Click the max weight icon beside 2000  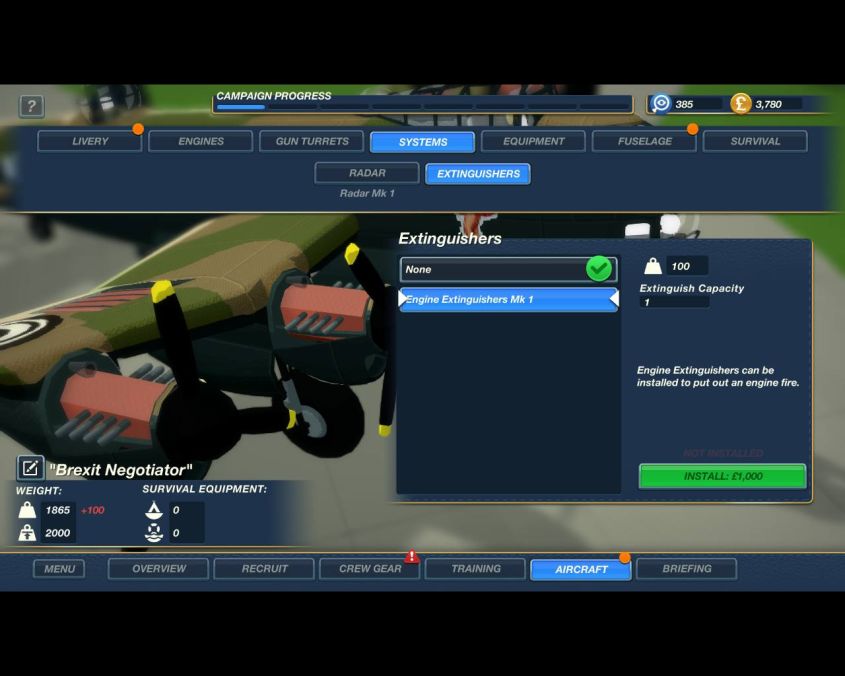27,533
